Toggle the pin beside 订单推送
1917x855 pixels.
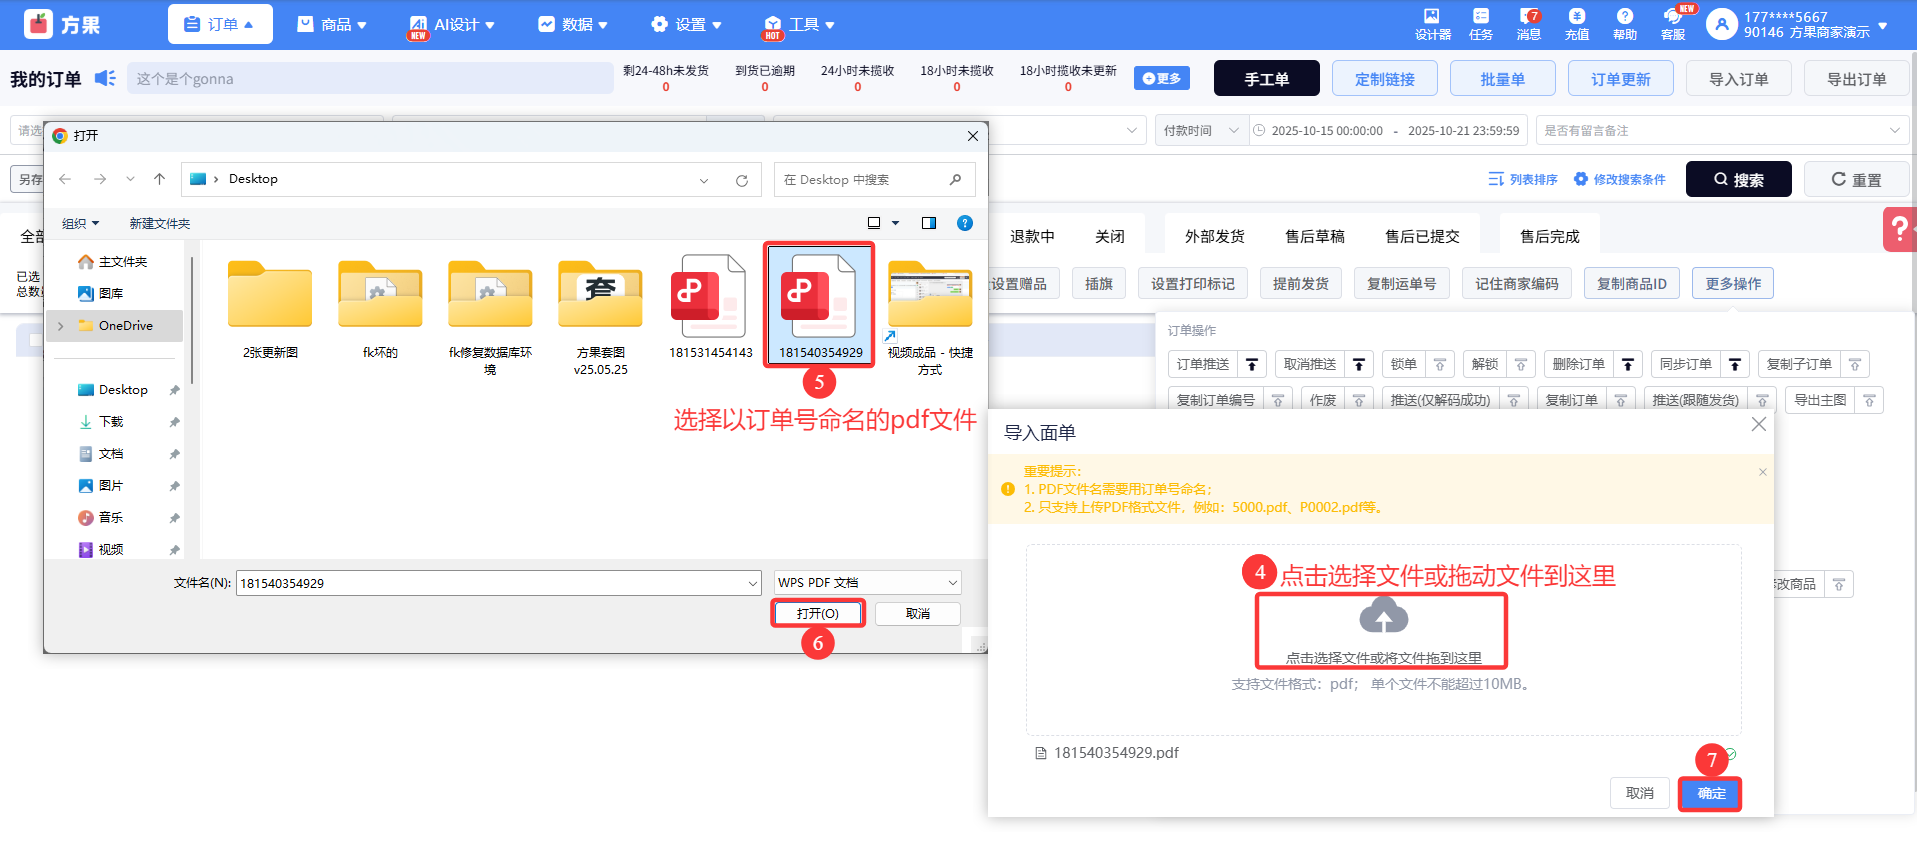[1252, 365]
